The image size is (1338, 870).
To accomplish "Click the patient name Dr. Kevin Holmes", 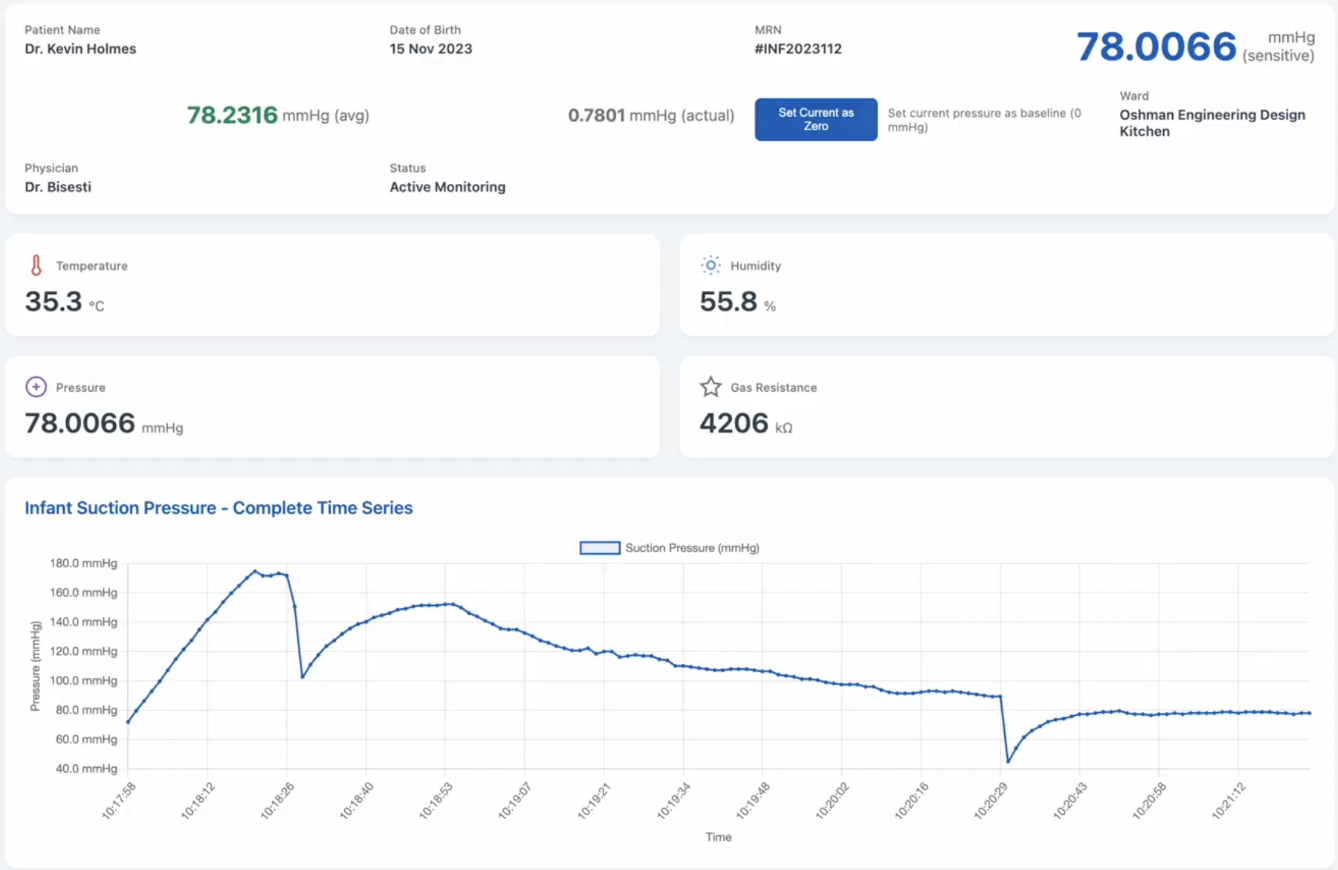I will pyautogui.click(x=79, y=47).
